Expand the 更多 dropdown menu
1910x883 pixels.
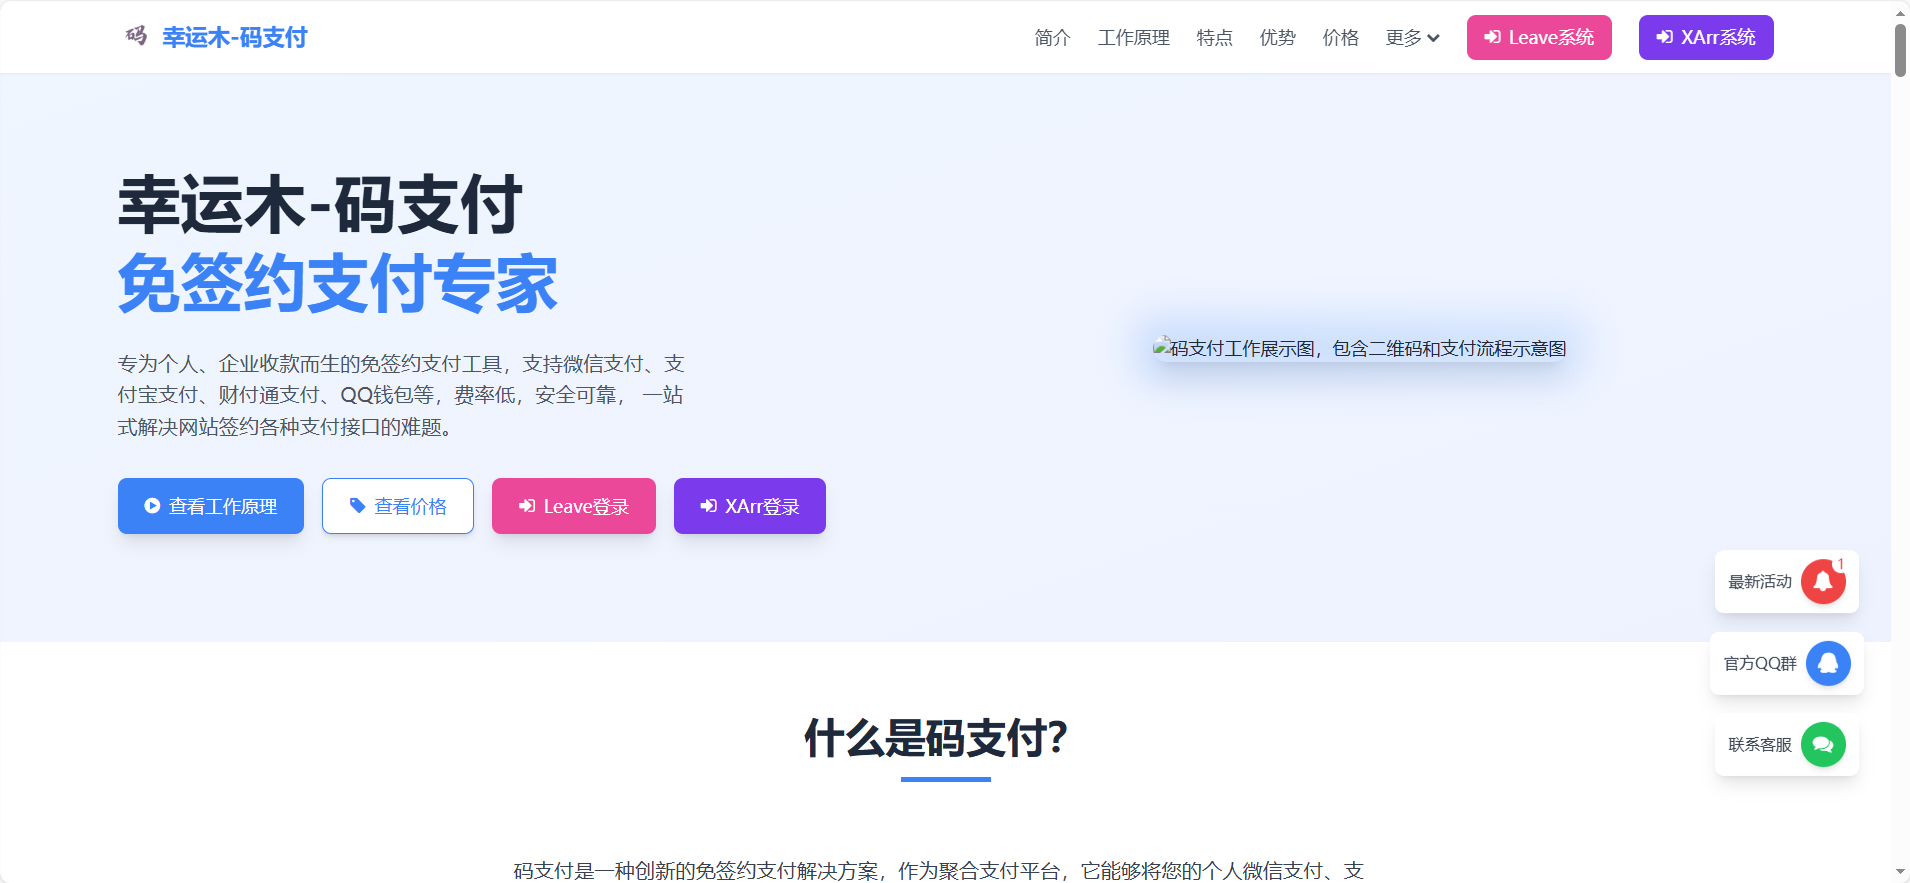1412,37
